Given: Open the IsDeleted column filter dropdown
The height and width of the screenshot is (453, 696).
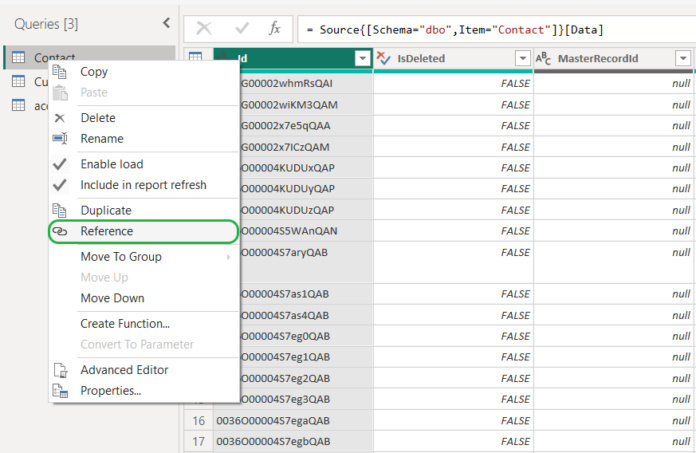Looking at the screenshot, I should coord(522,59).
